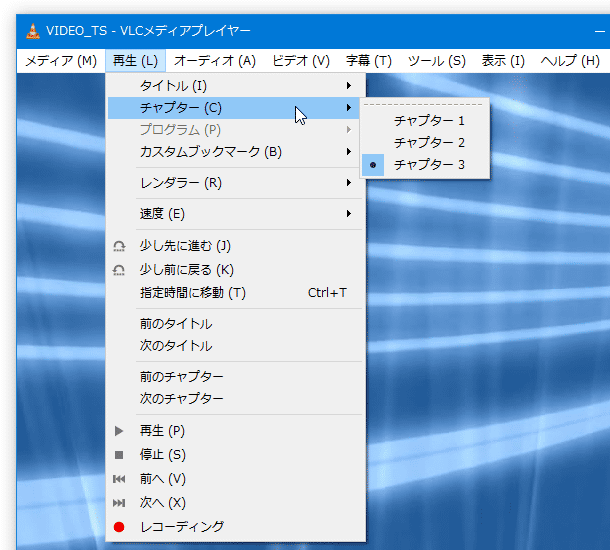Open the 表示 (I) menu
This screenshot has height=550, width=610.
coord(503,61)
